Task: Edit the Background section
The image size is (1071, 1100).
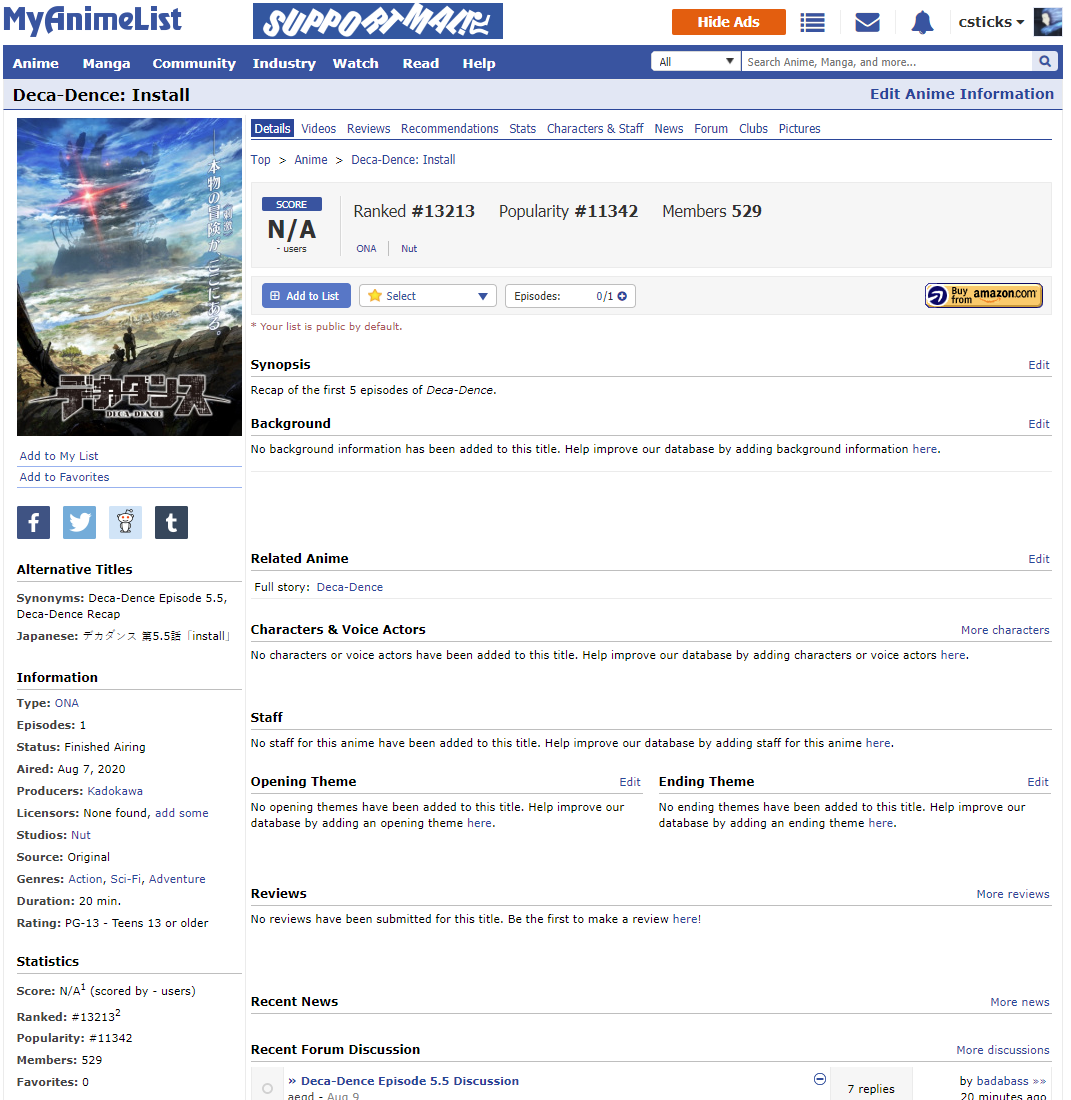Action: pos(1039,424)
